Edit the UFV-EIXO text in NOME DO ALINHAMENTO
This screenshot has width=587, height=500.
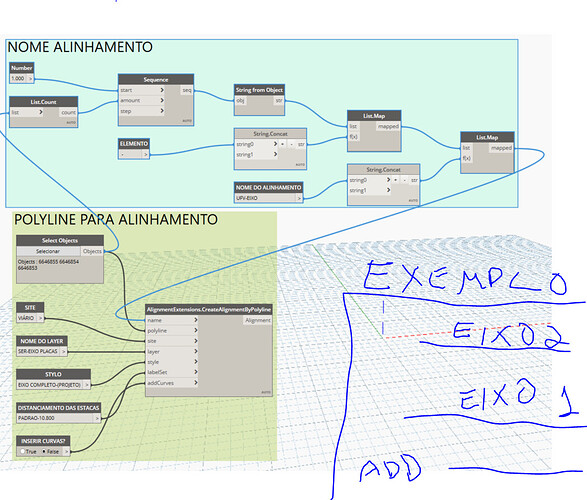pos(265,198)
